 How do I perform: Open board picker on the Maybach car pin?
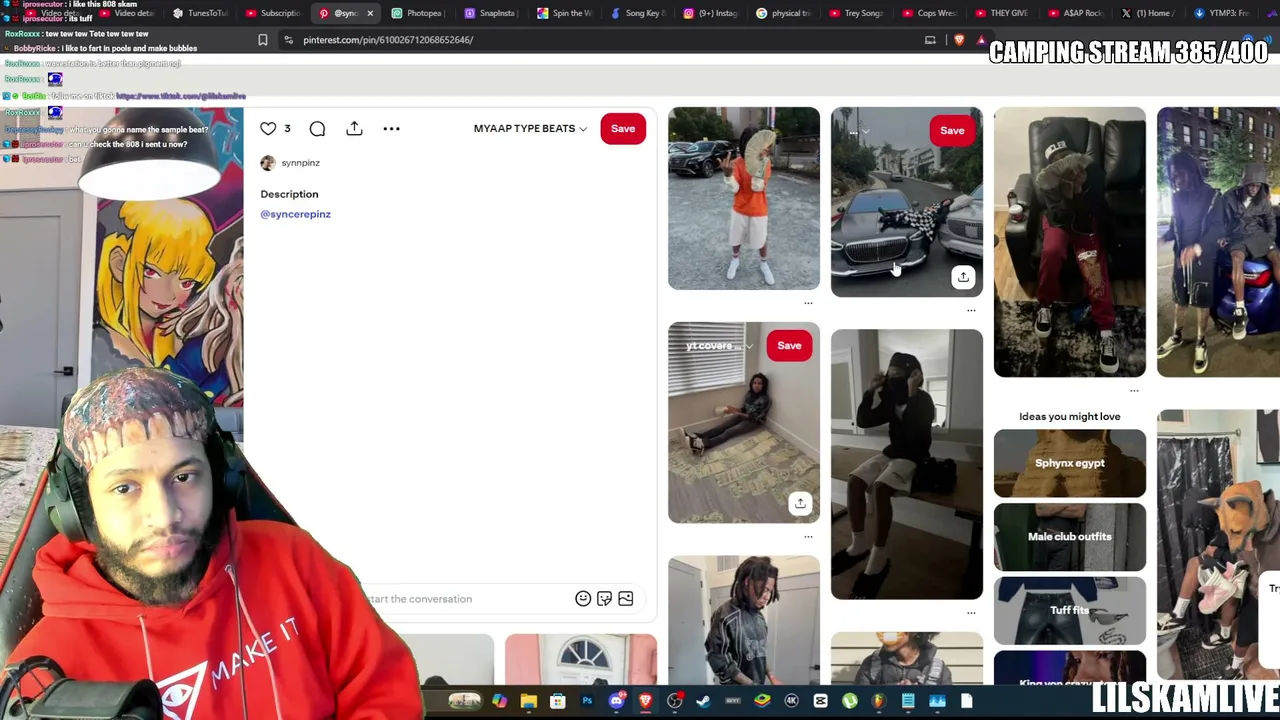(x=858, y=131)
